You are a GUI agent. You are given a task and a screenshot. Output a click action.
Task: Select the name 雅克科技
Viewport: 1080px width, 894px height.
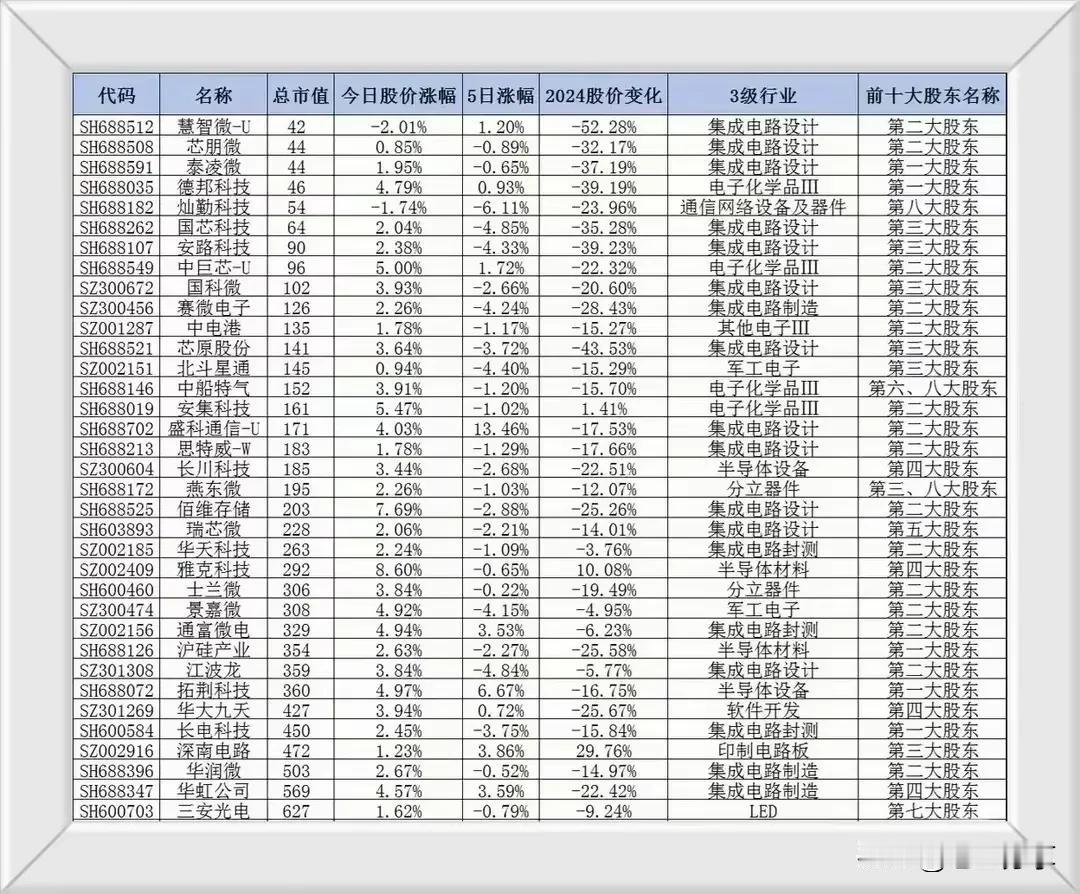[x=214, y=570]
